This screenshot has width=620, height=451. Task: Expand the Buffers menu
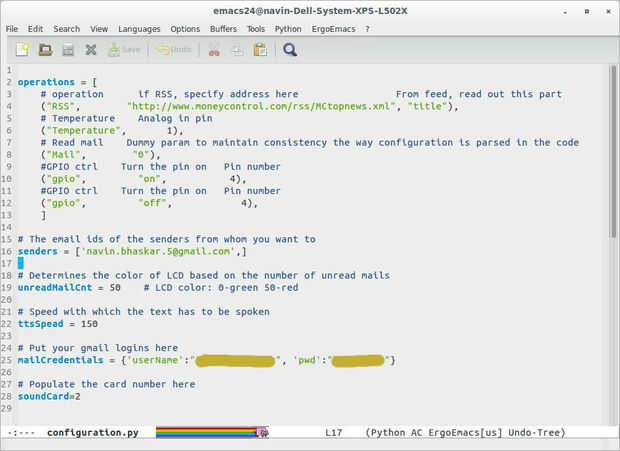(x=224, y=29)
